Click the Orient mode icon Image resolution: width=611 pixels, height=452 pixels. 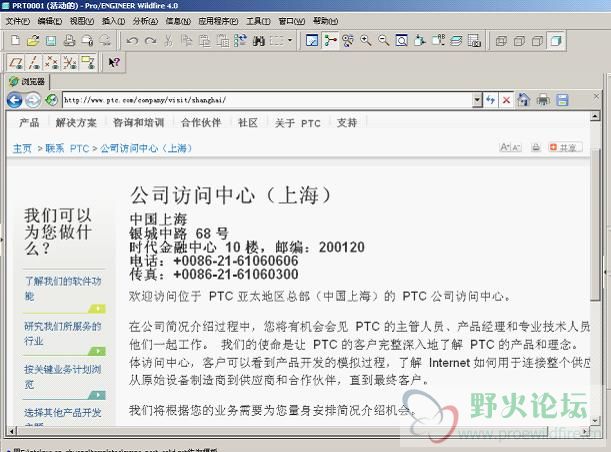tap(348, 41)
